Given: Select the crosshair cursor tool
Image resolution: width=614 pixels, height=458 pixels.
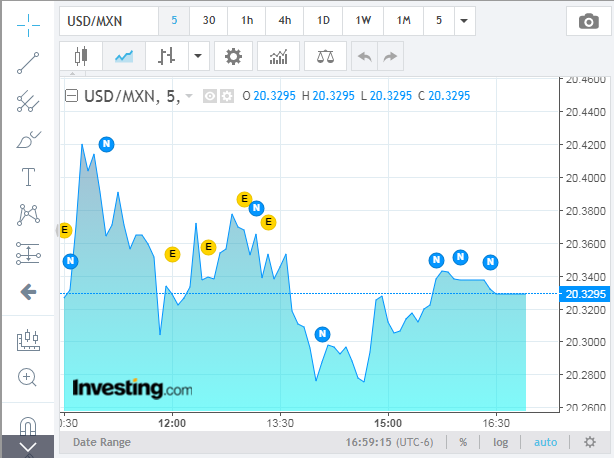Looking at the screenshot, I should click(28, 21).
